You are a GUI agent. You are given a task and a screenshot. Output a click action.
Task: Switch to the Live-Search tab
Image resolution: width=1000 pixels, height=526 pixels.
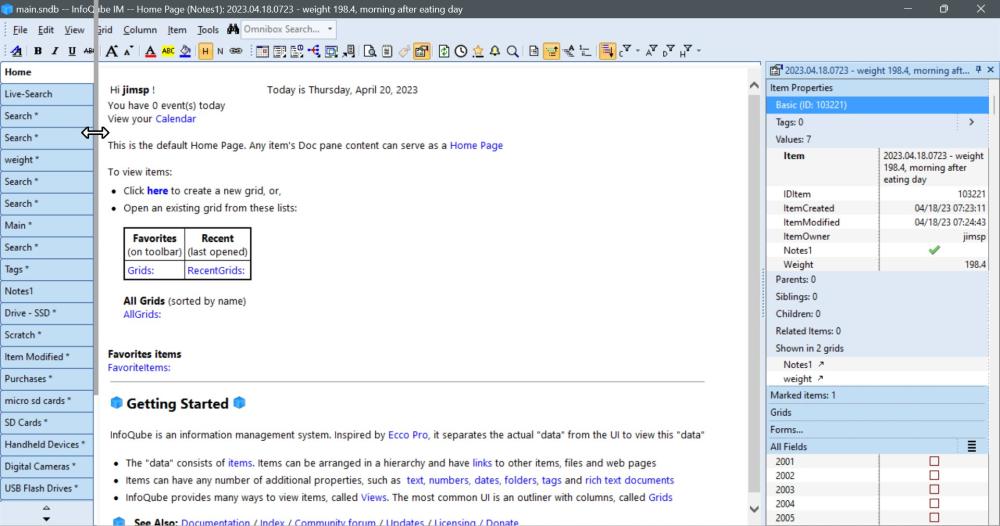pyautogui.click(x=47, y=94)
